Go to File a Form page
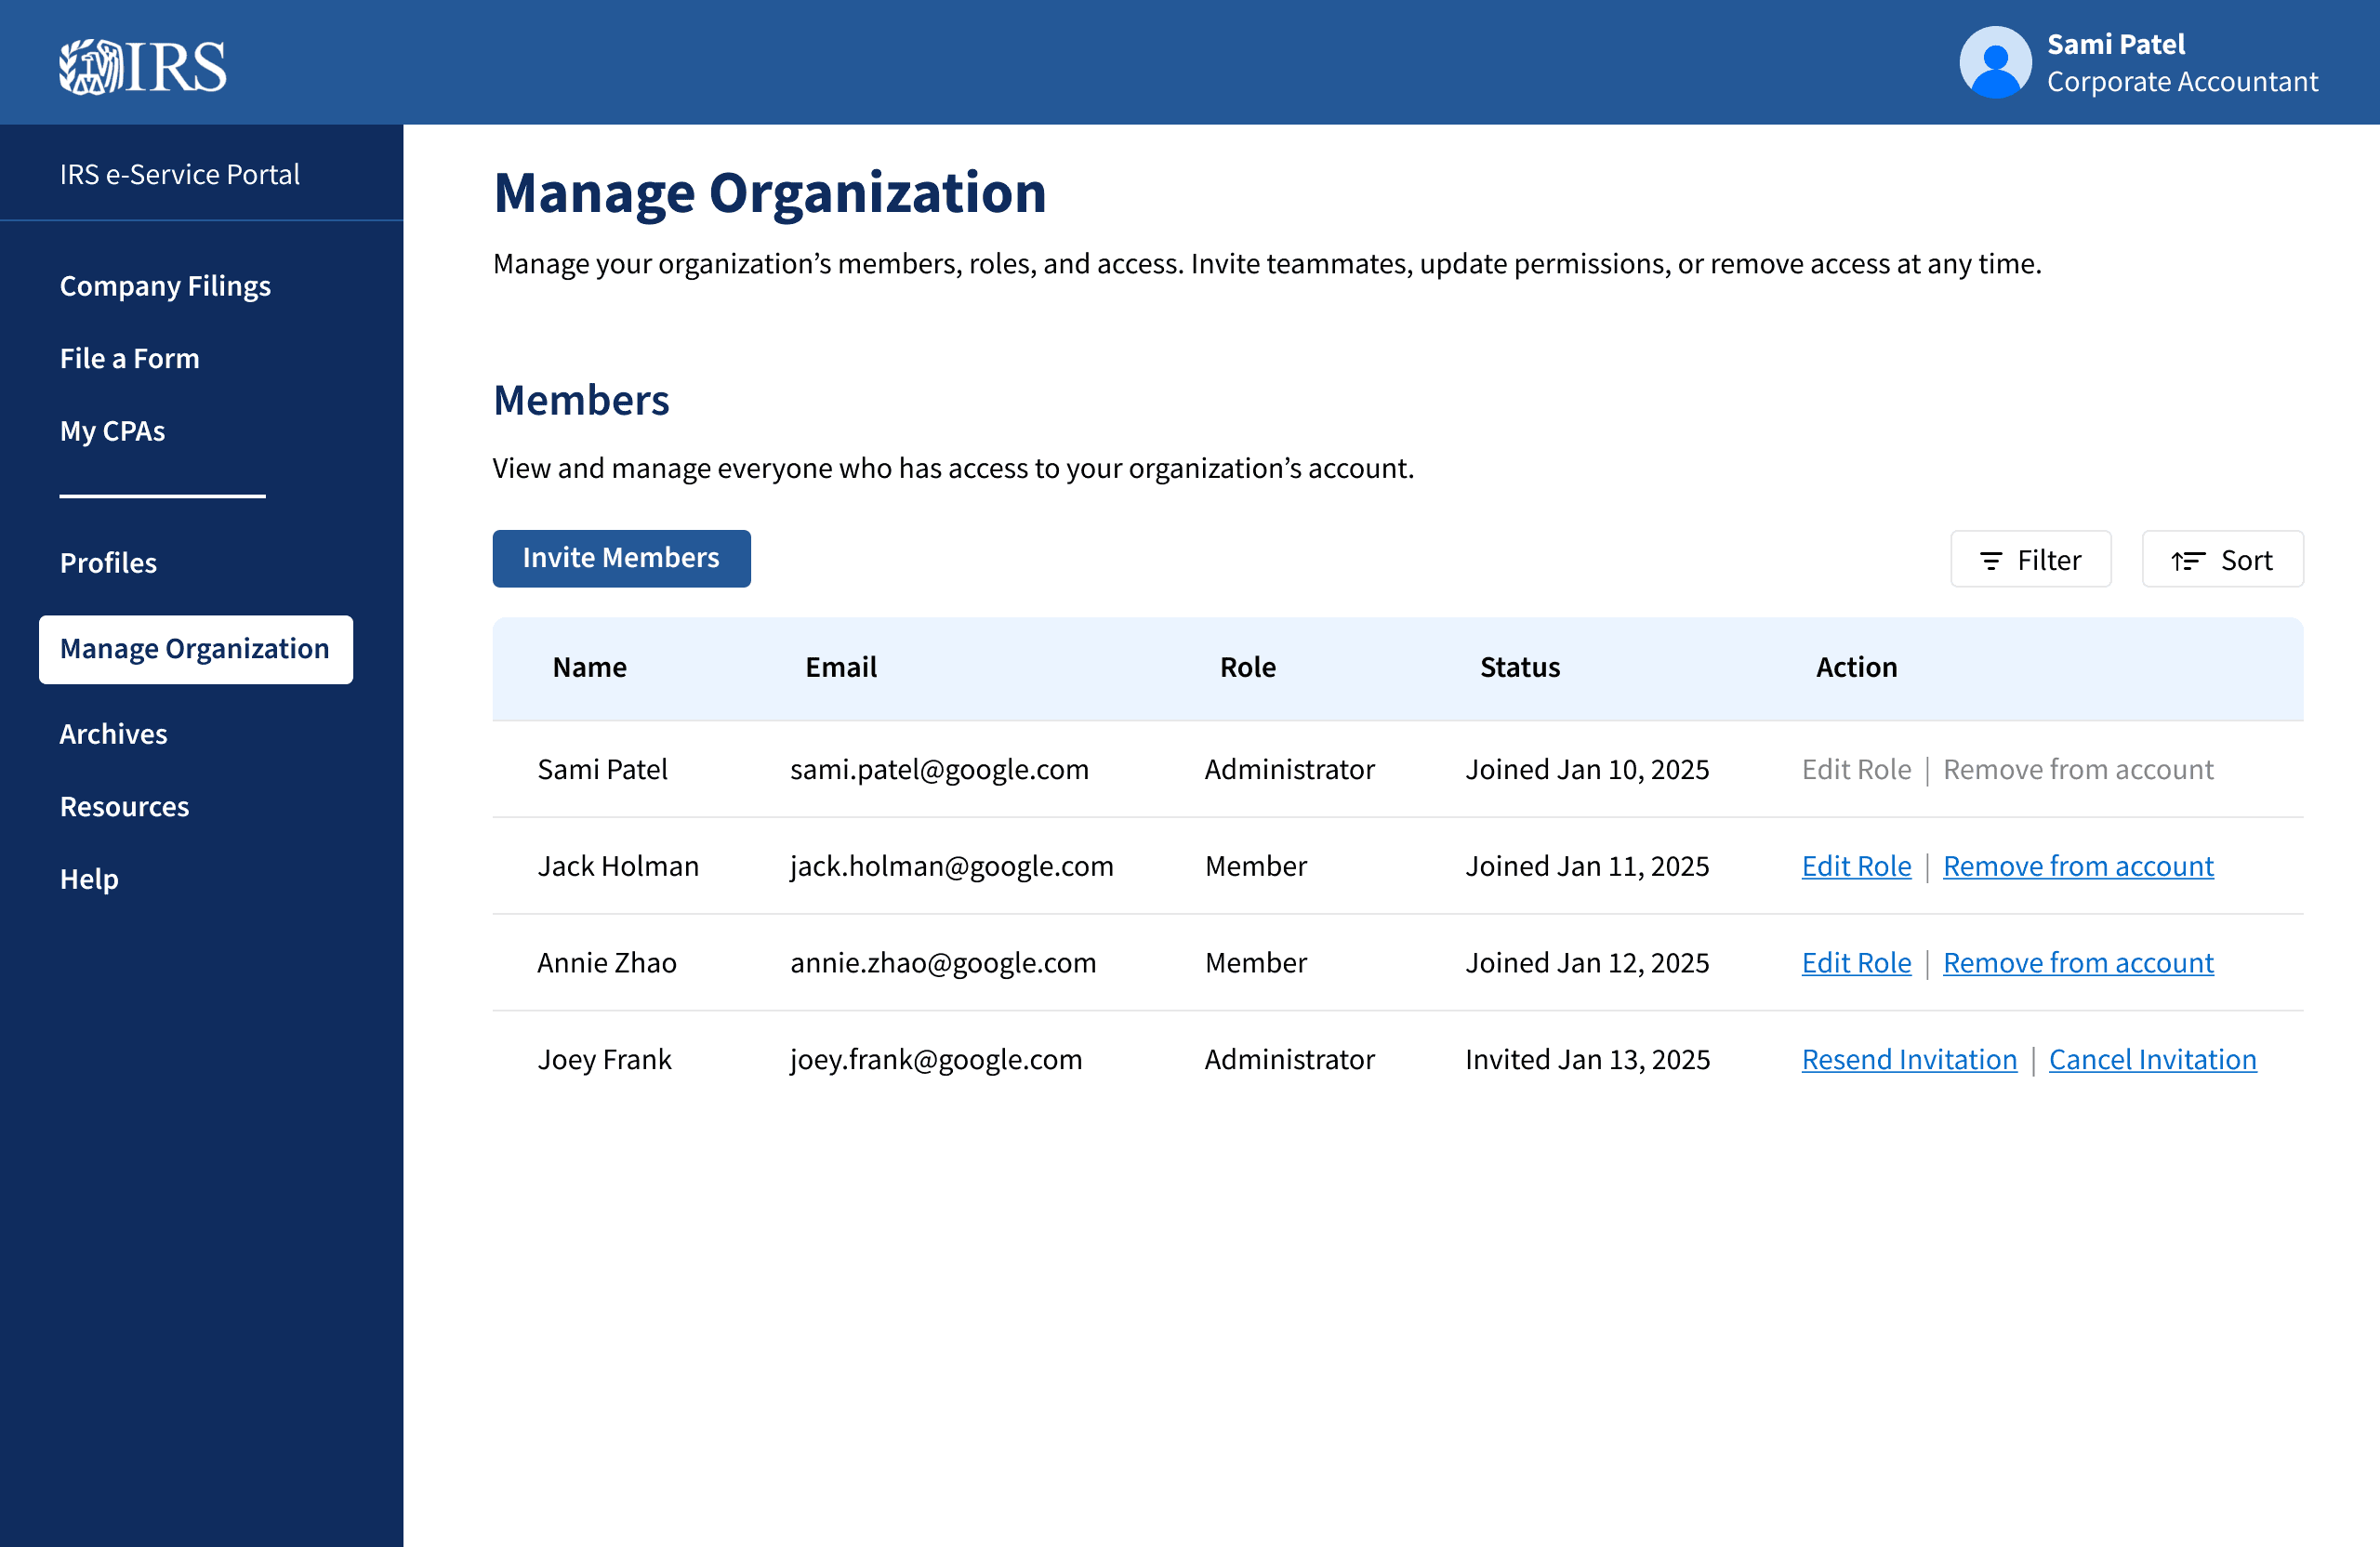The image size is (2380, 1547). 130,358
